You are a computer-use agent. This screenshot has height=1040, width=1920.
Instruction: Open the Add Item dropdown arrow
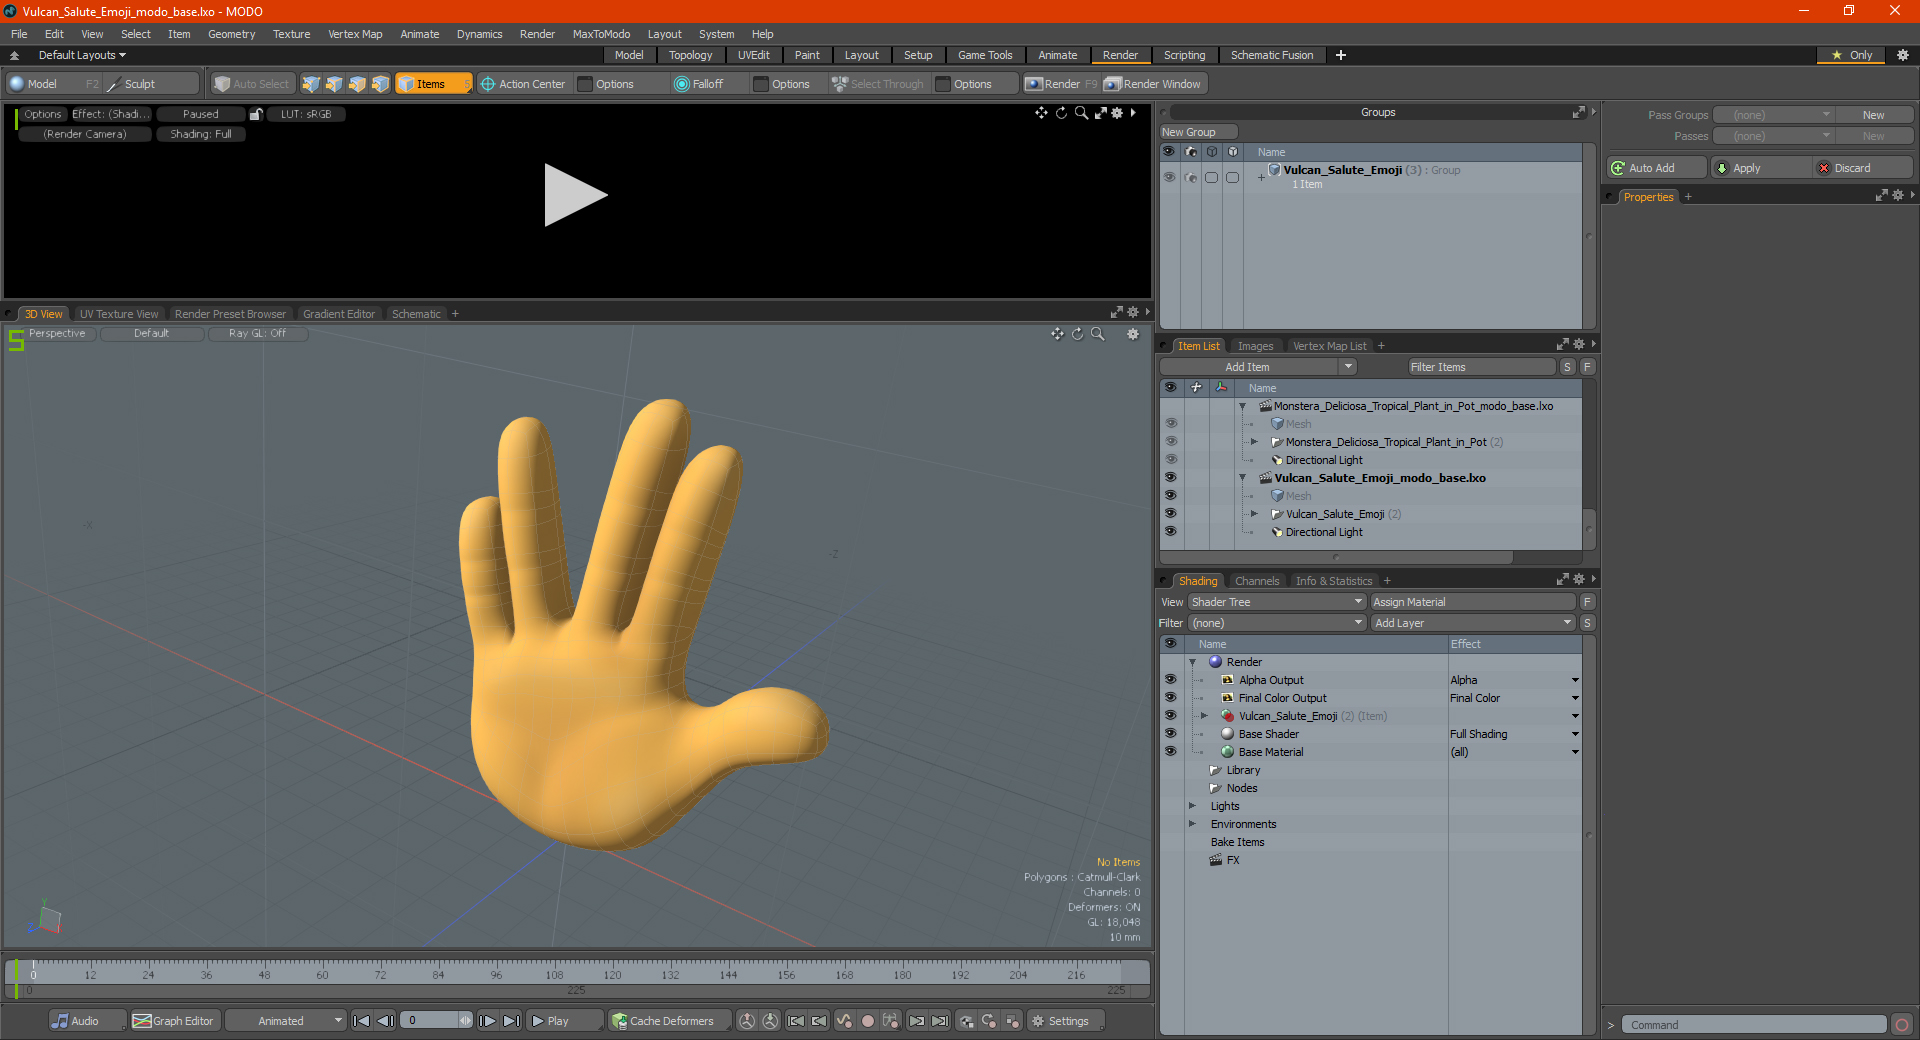(1348, 367)
